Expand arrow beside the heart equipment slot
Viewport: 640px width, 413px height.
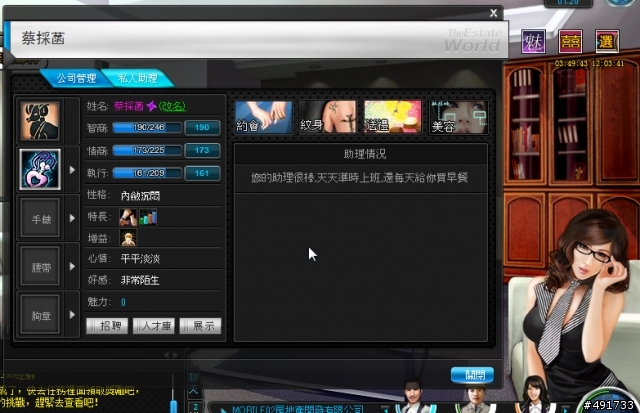tap(72, 170)
